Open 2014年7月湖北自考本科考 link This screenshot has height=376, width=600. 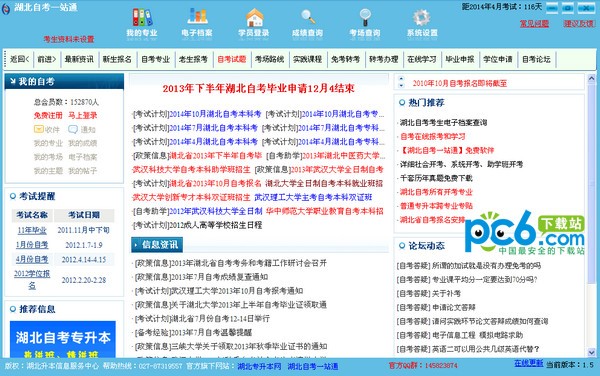[x=214, y=128]
